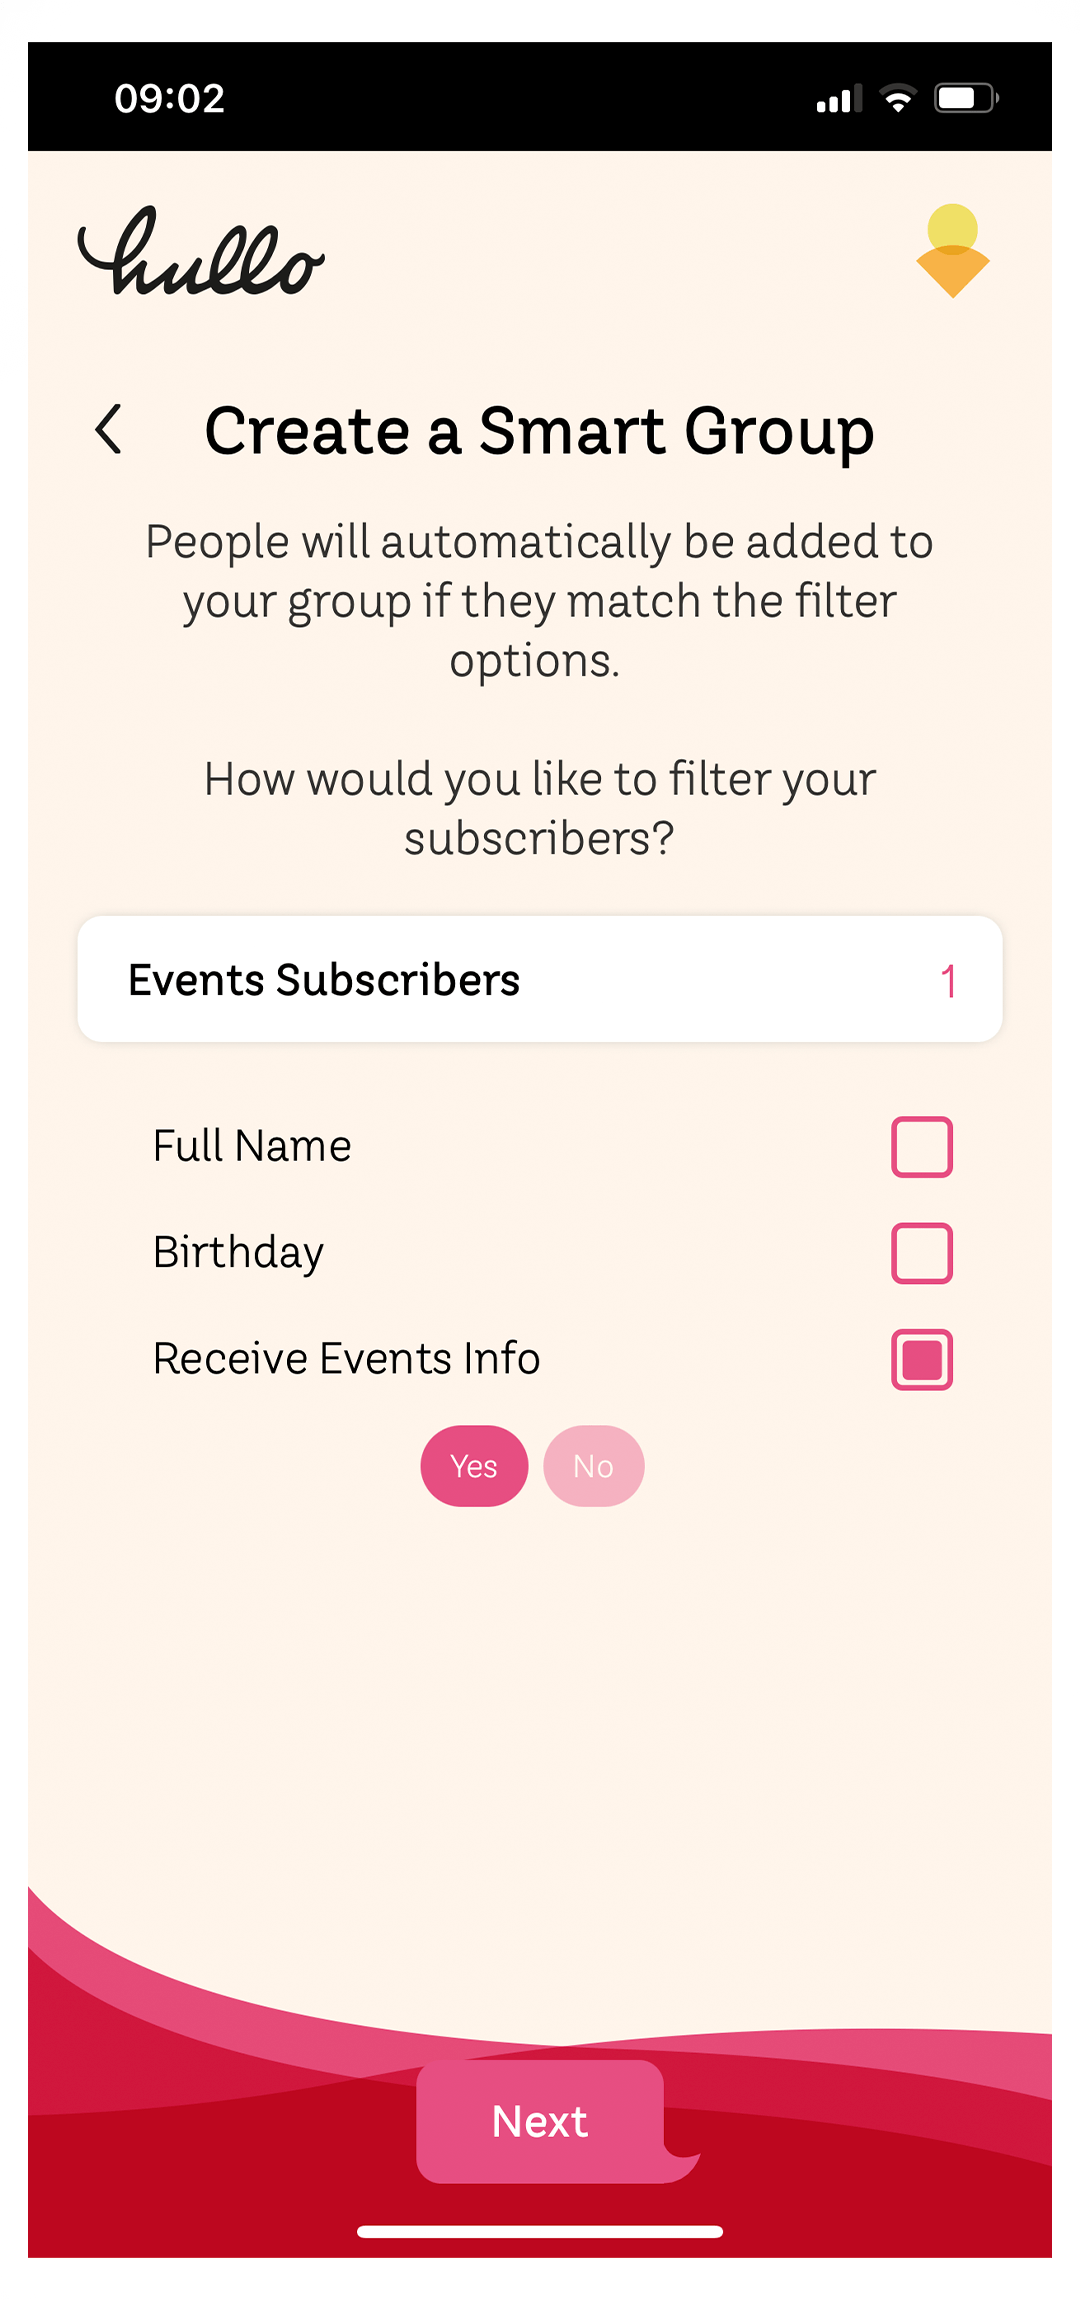Open the profile avatar icon
The image size is (1080, 2300).
[952, 251]
